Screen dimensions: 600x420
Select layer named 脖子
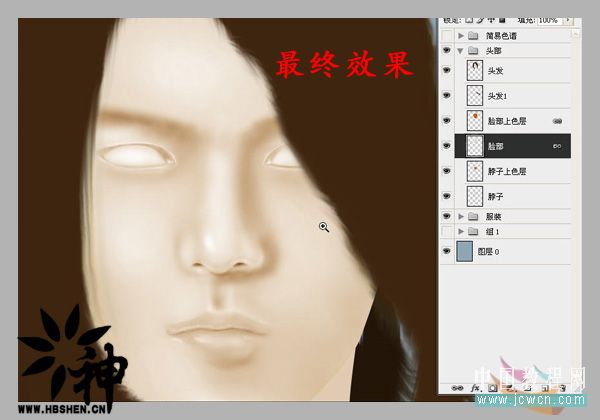click(495, 197)
